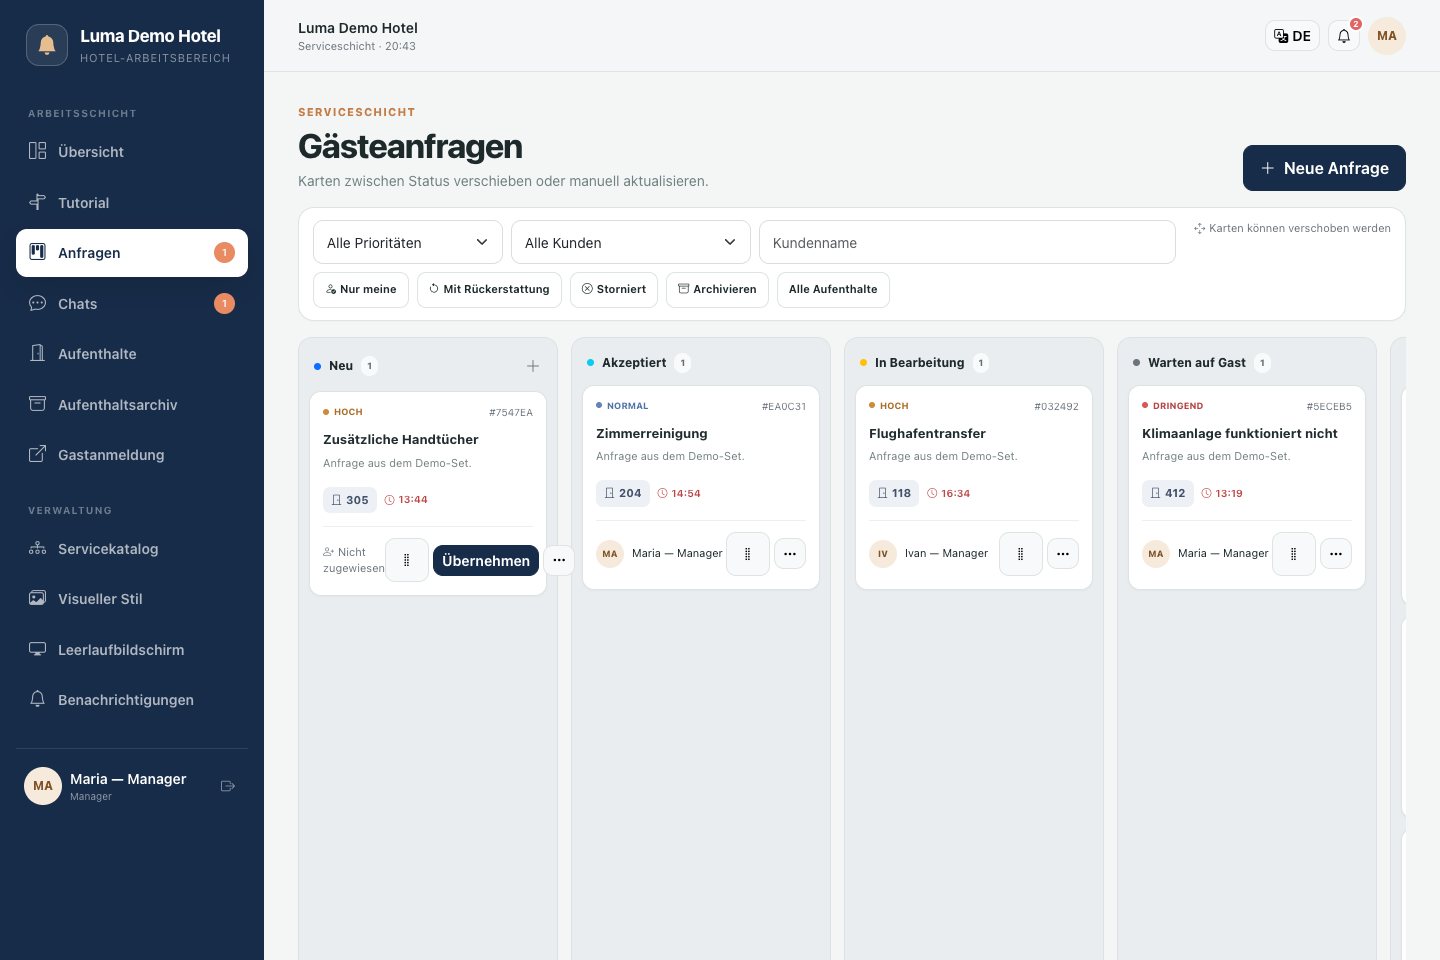1440x960 pixels.
Task: Click the 16:34 deadline on Flughafentransfer card
Action: (x=948, y=493)
